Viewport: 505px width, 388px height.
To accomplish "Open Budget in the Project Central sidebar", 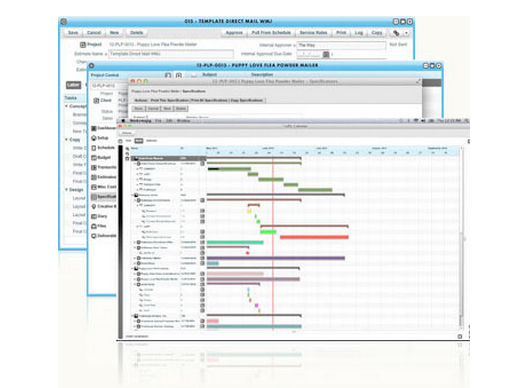I will [x=101, y=157].
